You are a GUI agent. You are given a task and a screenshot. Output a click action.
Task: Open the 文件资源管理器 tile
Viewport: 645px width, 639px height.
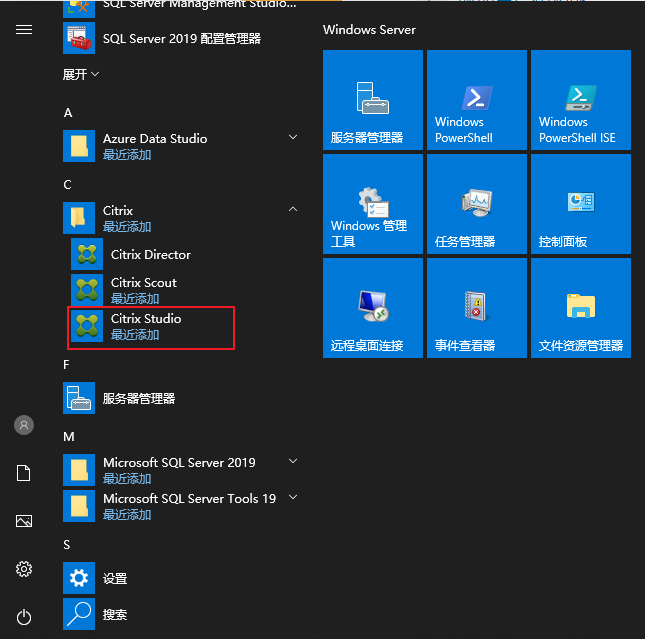[x=580, y=308]
